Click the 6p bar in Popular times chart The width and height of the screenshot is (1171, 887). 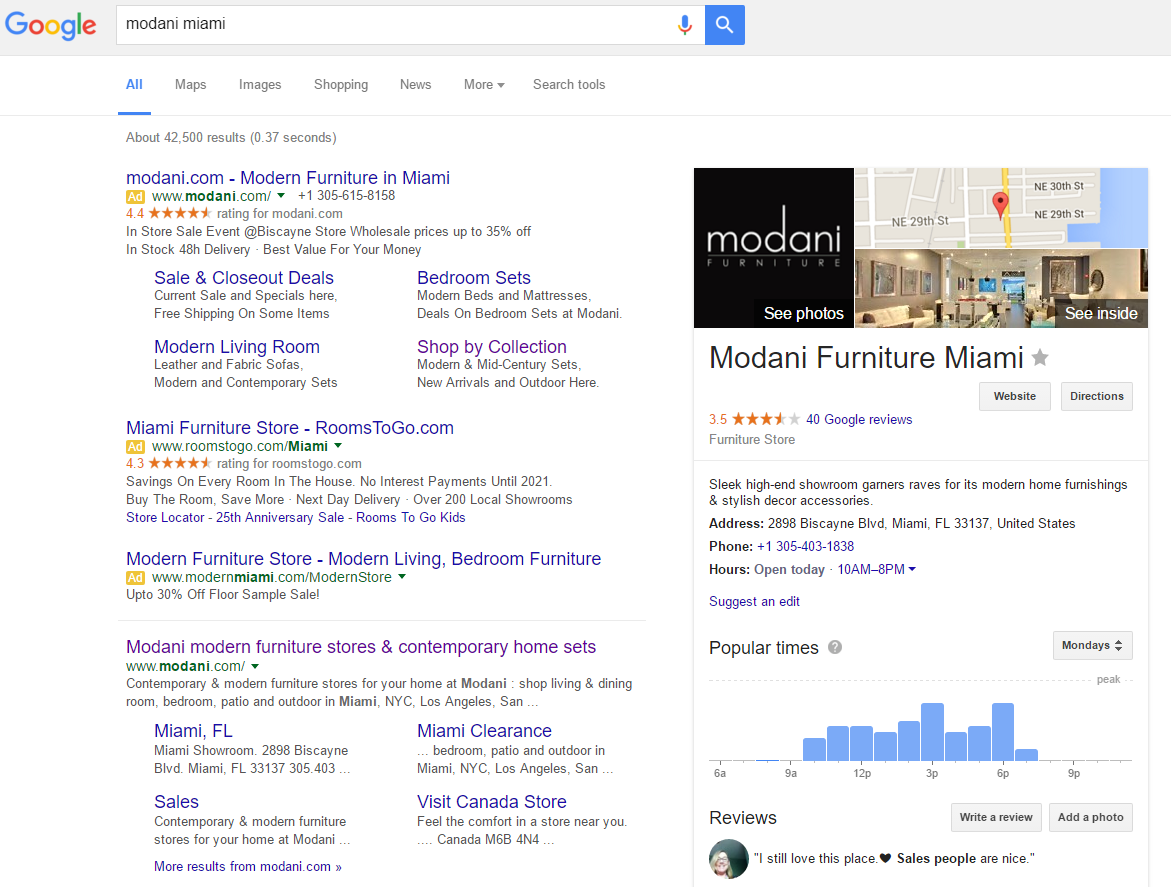click(x=1003, y=732)
